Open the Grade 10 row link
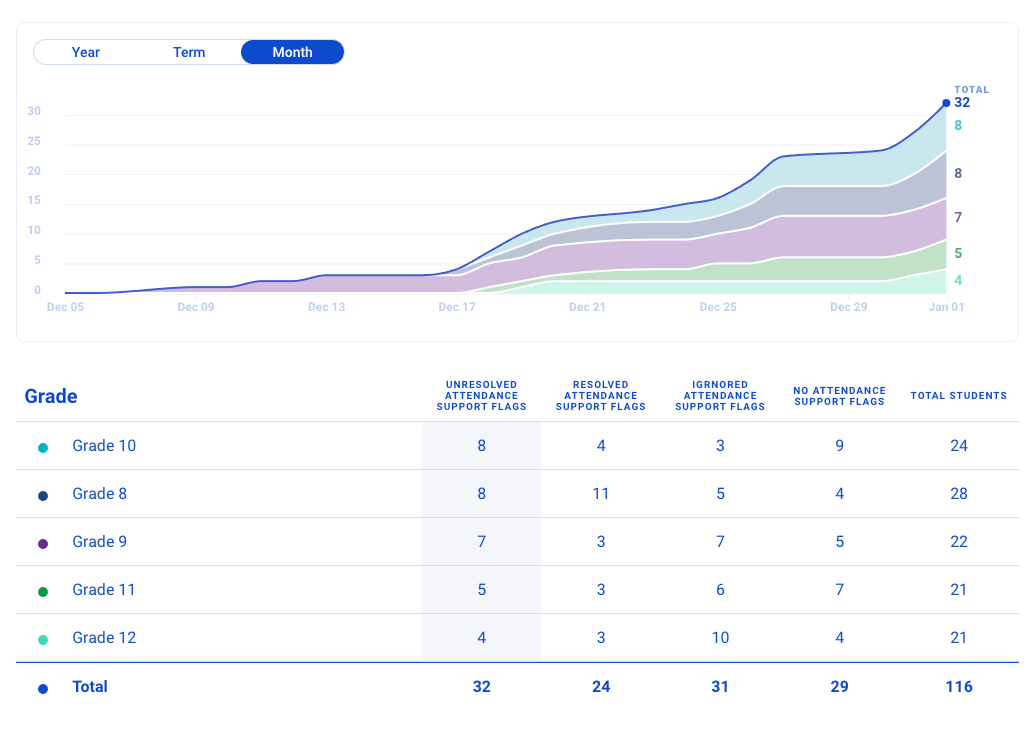This screenshot has width=1036, height=752. point(104,446)
